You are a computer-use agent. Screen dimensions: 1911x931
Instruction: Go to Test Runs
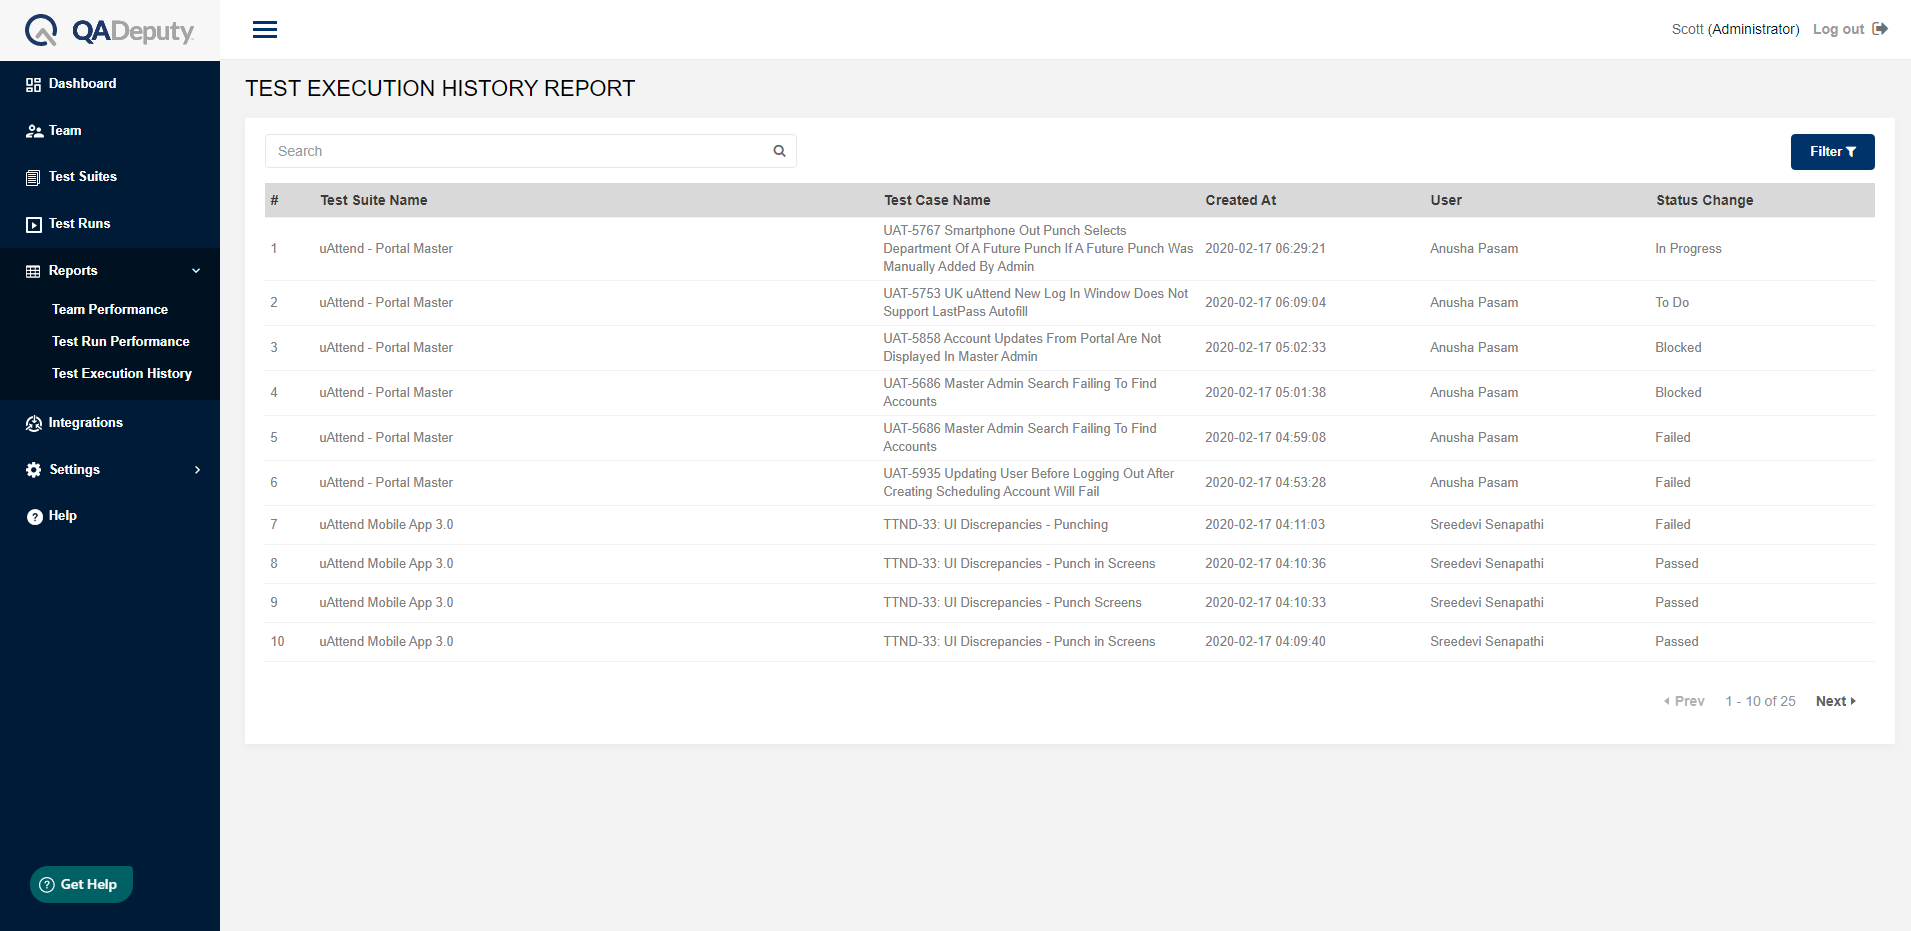tap(80, 224)
